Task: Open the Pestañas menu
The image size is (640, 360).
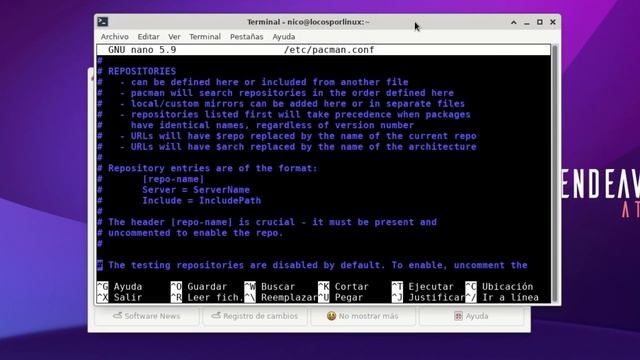Action: [247, 37]
